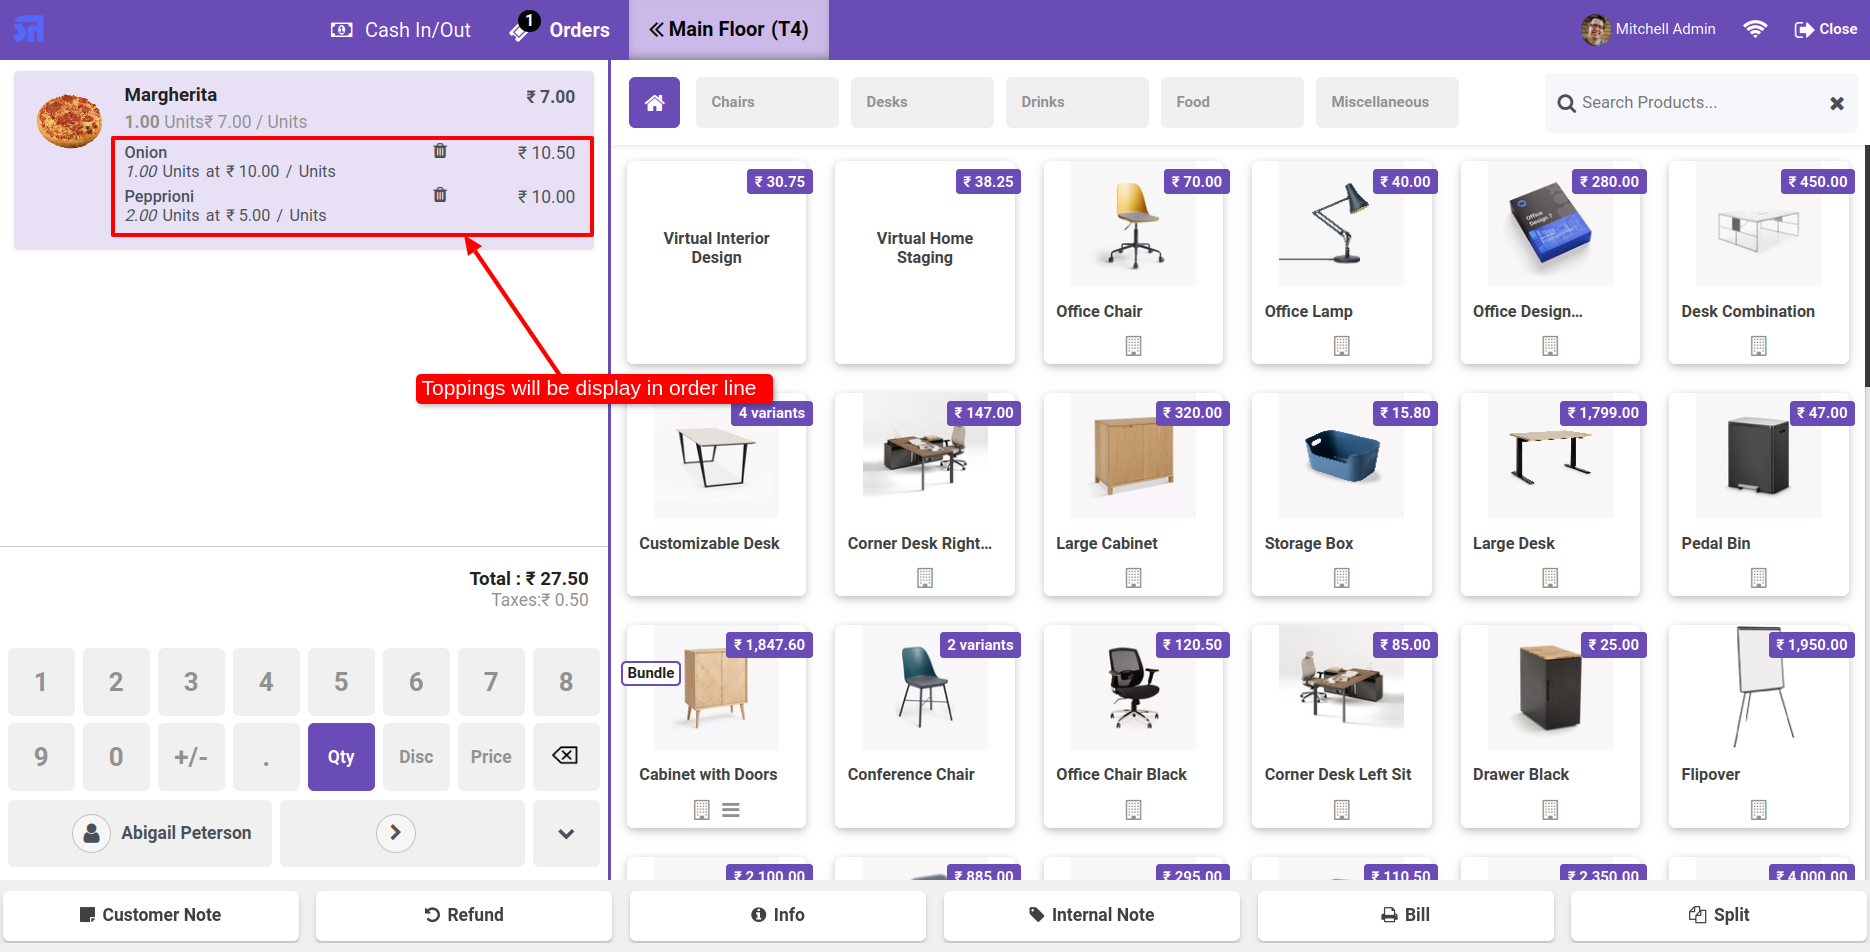Open info icon for Drawer Black
1870x952 pixels.
click(1550, 810)
